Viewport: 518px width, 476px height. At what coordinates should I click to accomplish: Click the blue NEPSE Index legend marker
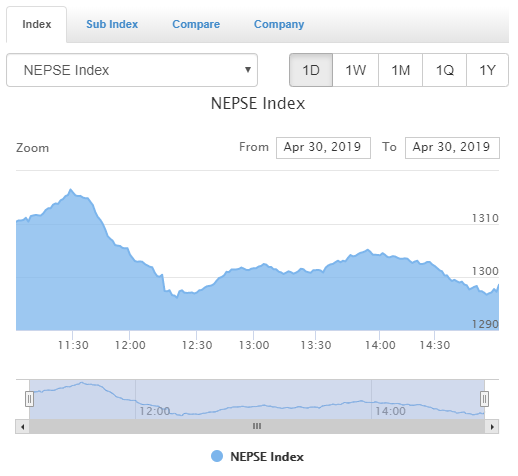(x=217, y=456)
